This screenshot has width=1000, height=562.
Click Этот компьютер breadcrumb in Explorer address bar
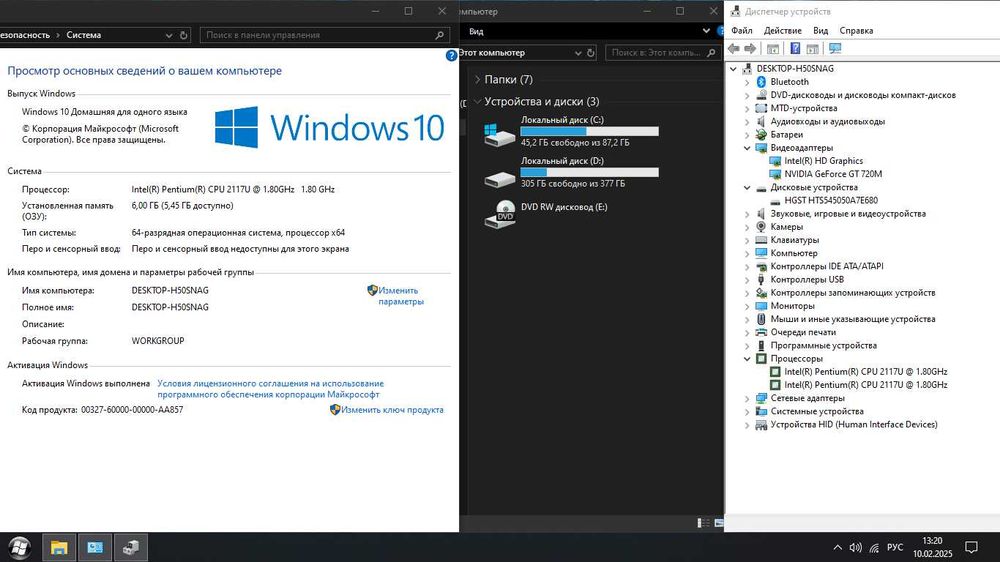click(x=492, y=53)
